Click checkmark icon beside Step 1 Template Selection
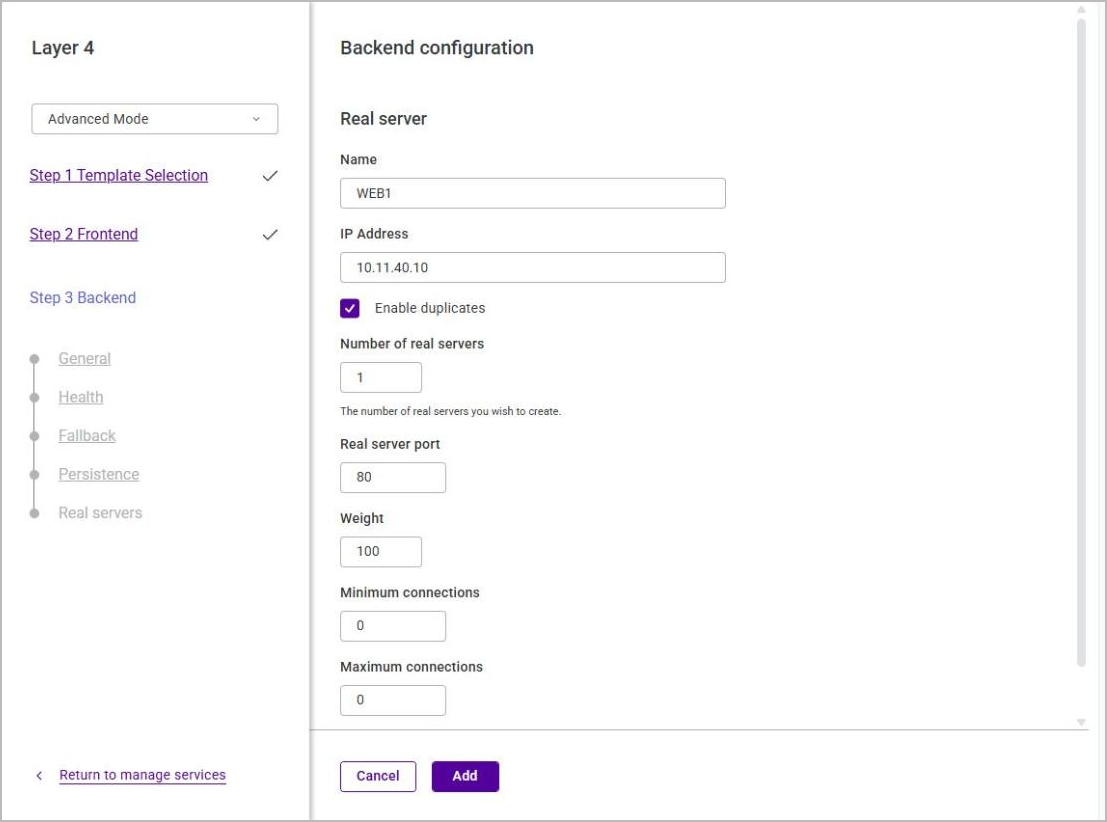The height and width of the screenshot is (822, 1107). pyautogui.click(x=270, y=176)
